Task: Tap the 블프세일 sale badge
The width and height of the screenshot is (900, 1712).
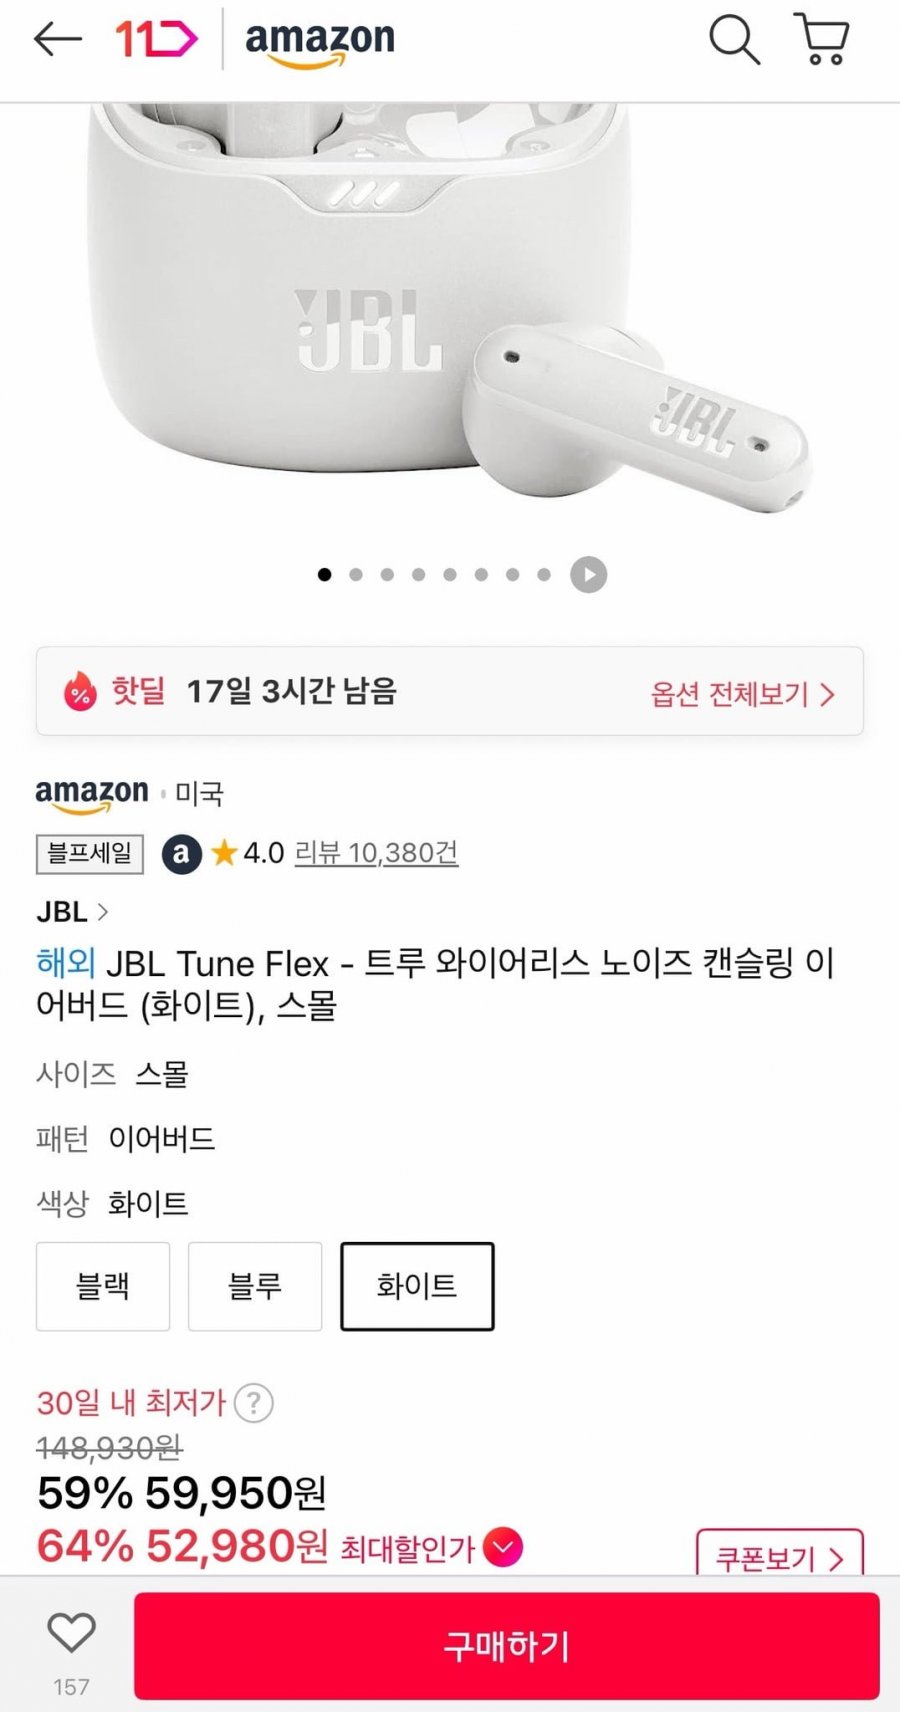Action: click(x=90, y=854)
